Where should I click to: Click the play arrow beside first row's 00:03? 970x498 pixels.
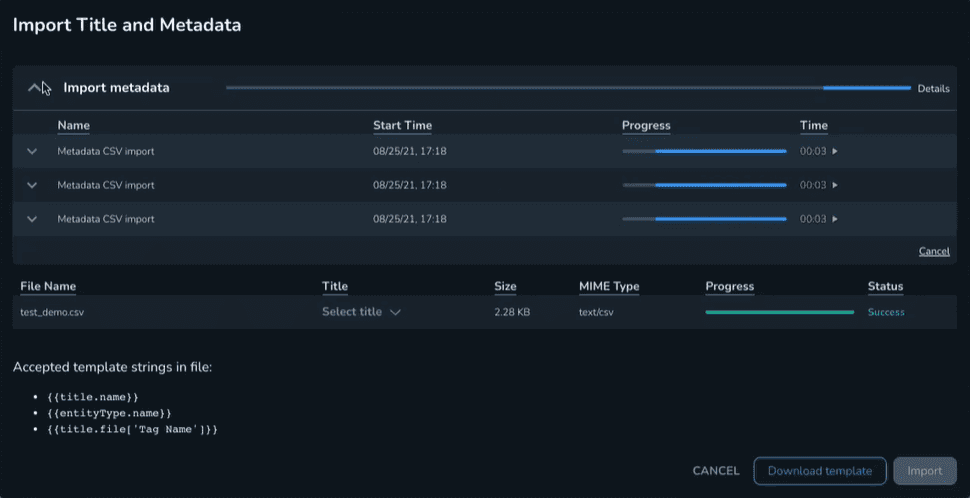click(835, 151)
